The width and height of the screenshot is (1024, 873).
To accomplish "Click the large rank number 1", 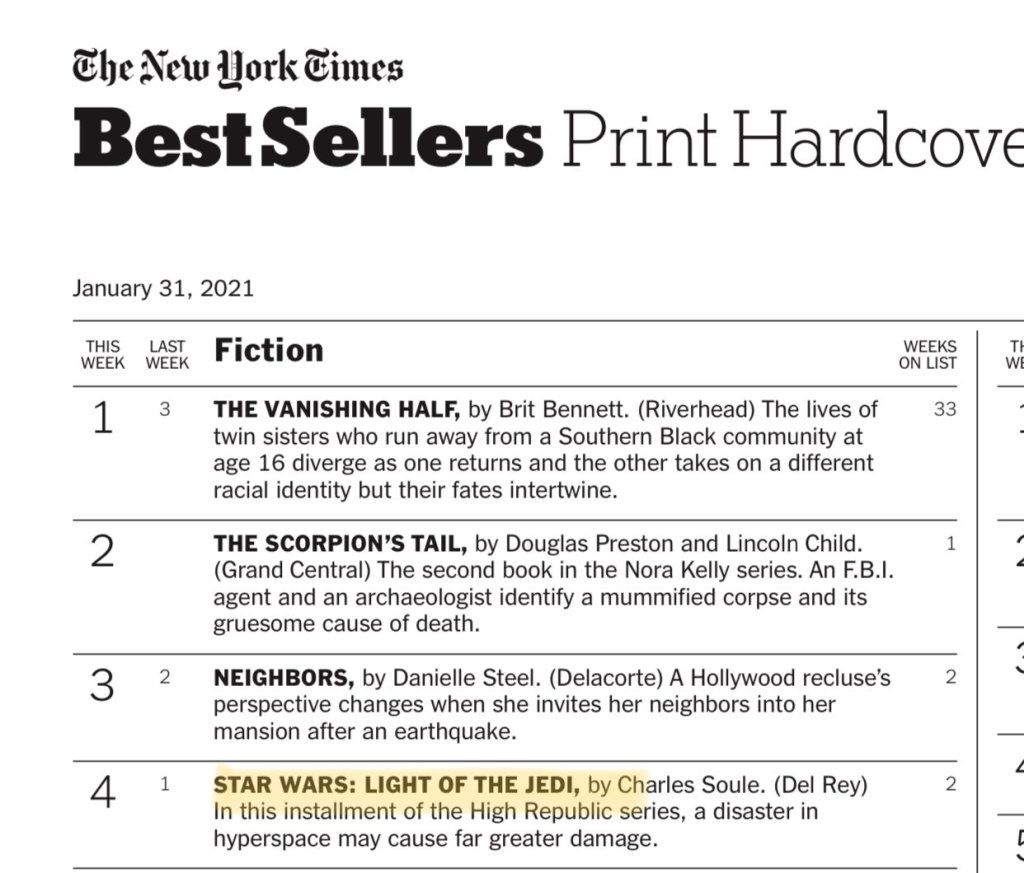I will 102,418.
